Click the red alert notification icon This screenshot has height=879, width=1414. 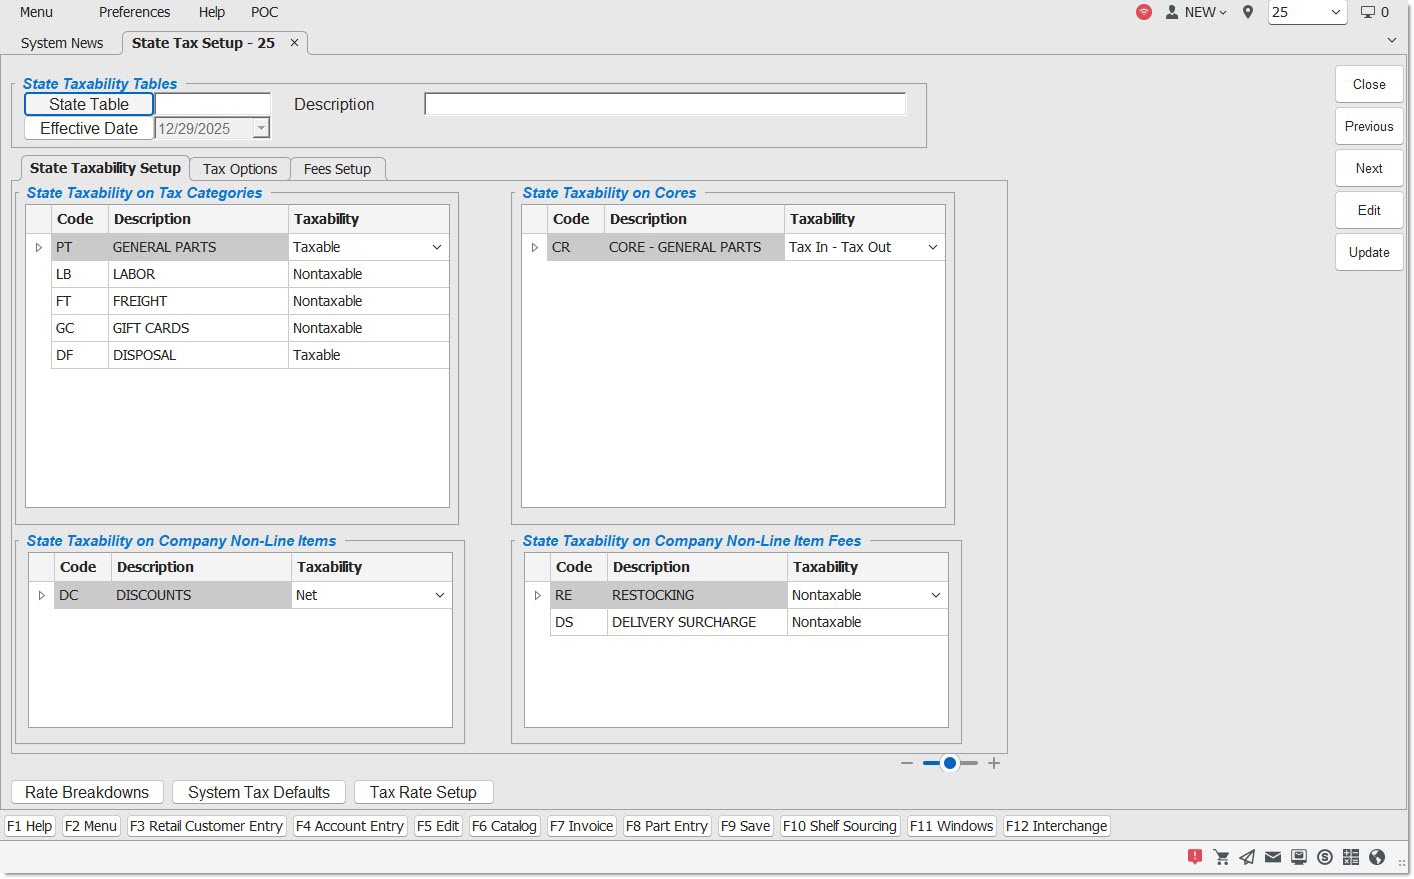(x=1194, y=857)
